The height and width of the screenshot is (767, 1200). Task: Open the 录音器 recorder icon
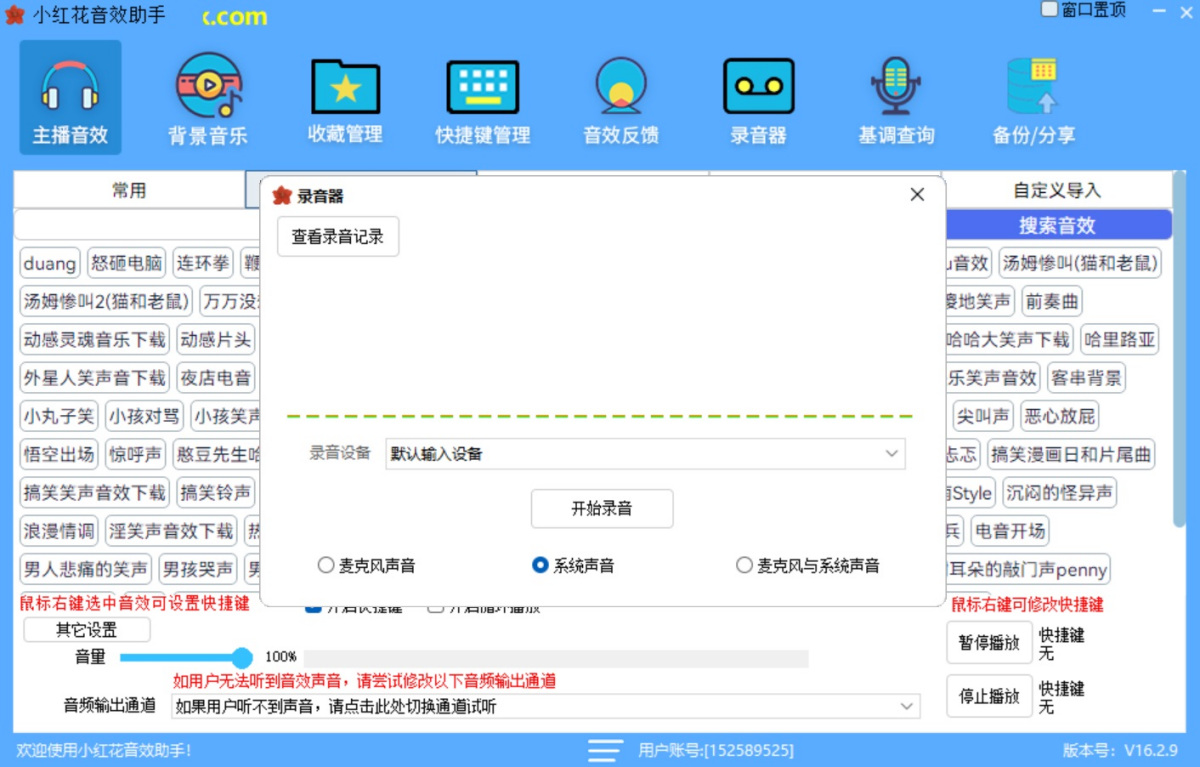(x=758, y=96)
